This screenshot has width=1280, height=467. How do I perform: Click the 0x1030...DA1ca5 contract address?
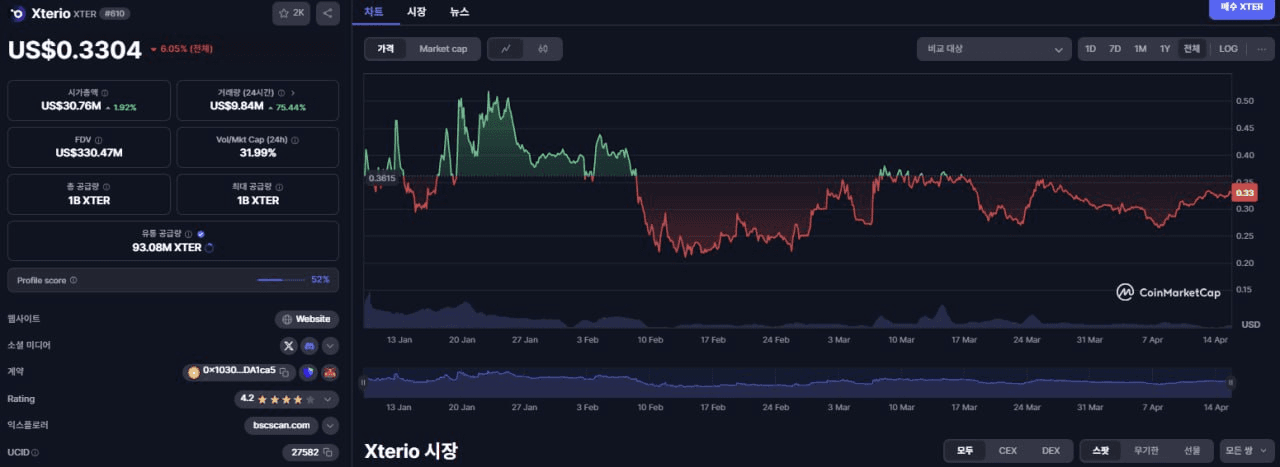click(239, 371)
